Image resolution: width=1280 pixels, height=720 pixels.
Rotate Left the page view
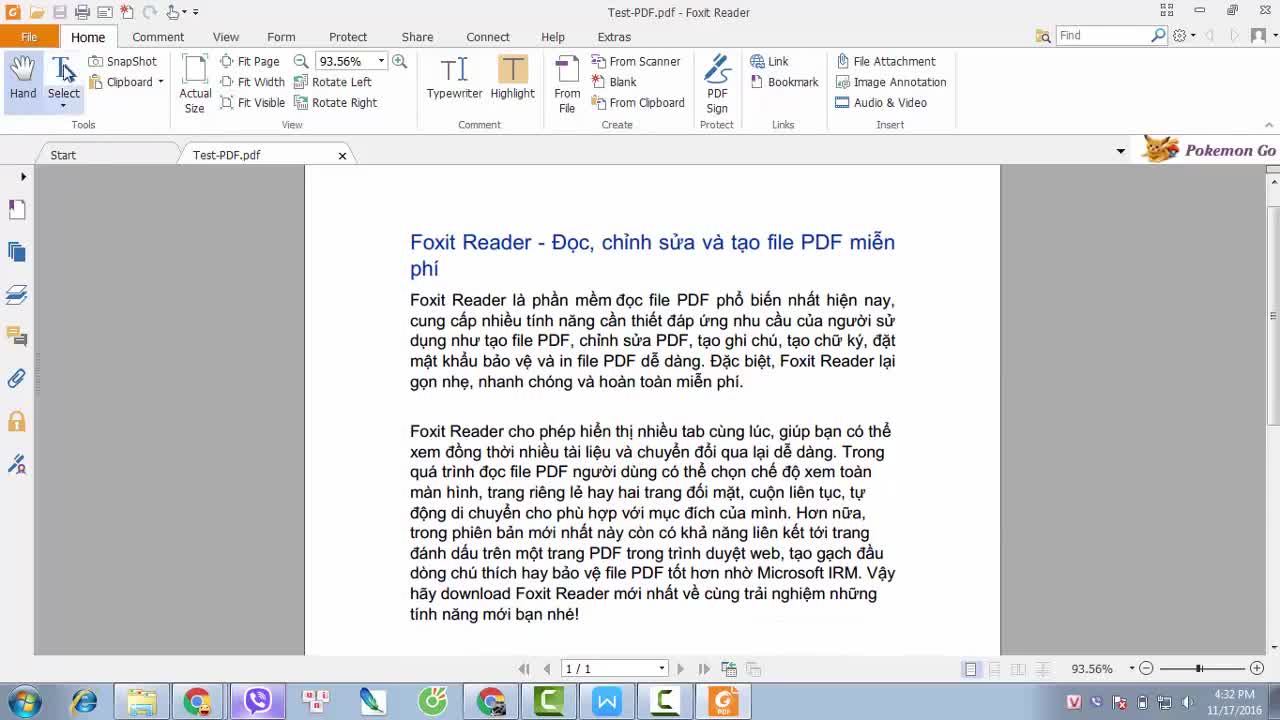coord(333,82)
